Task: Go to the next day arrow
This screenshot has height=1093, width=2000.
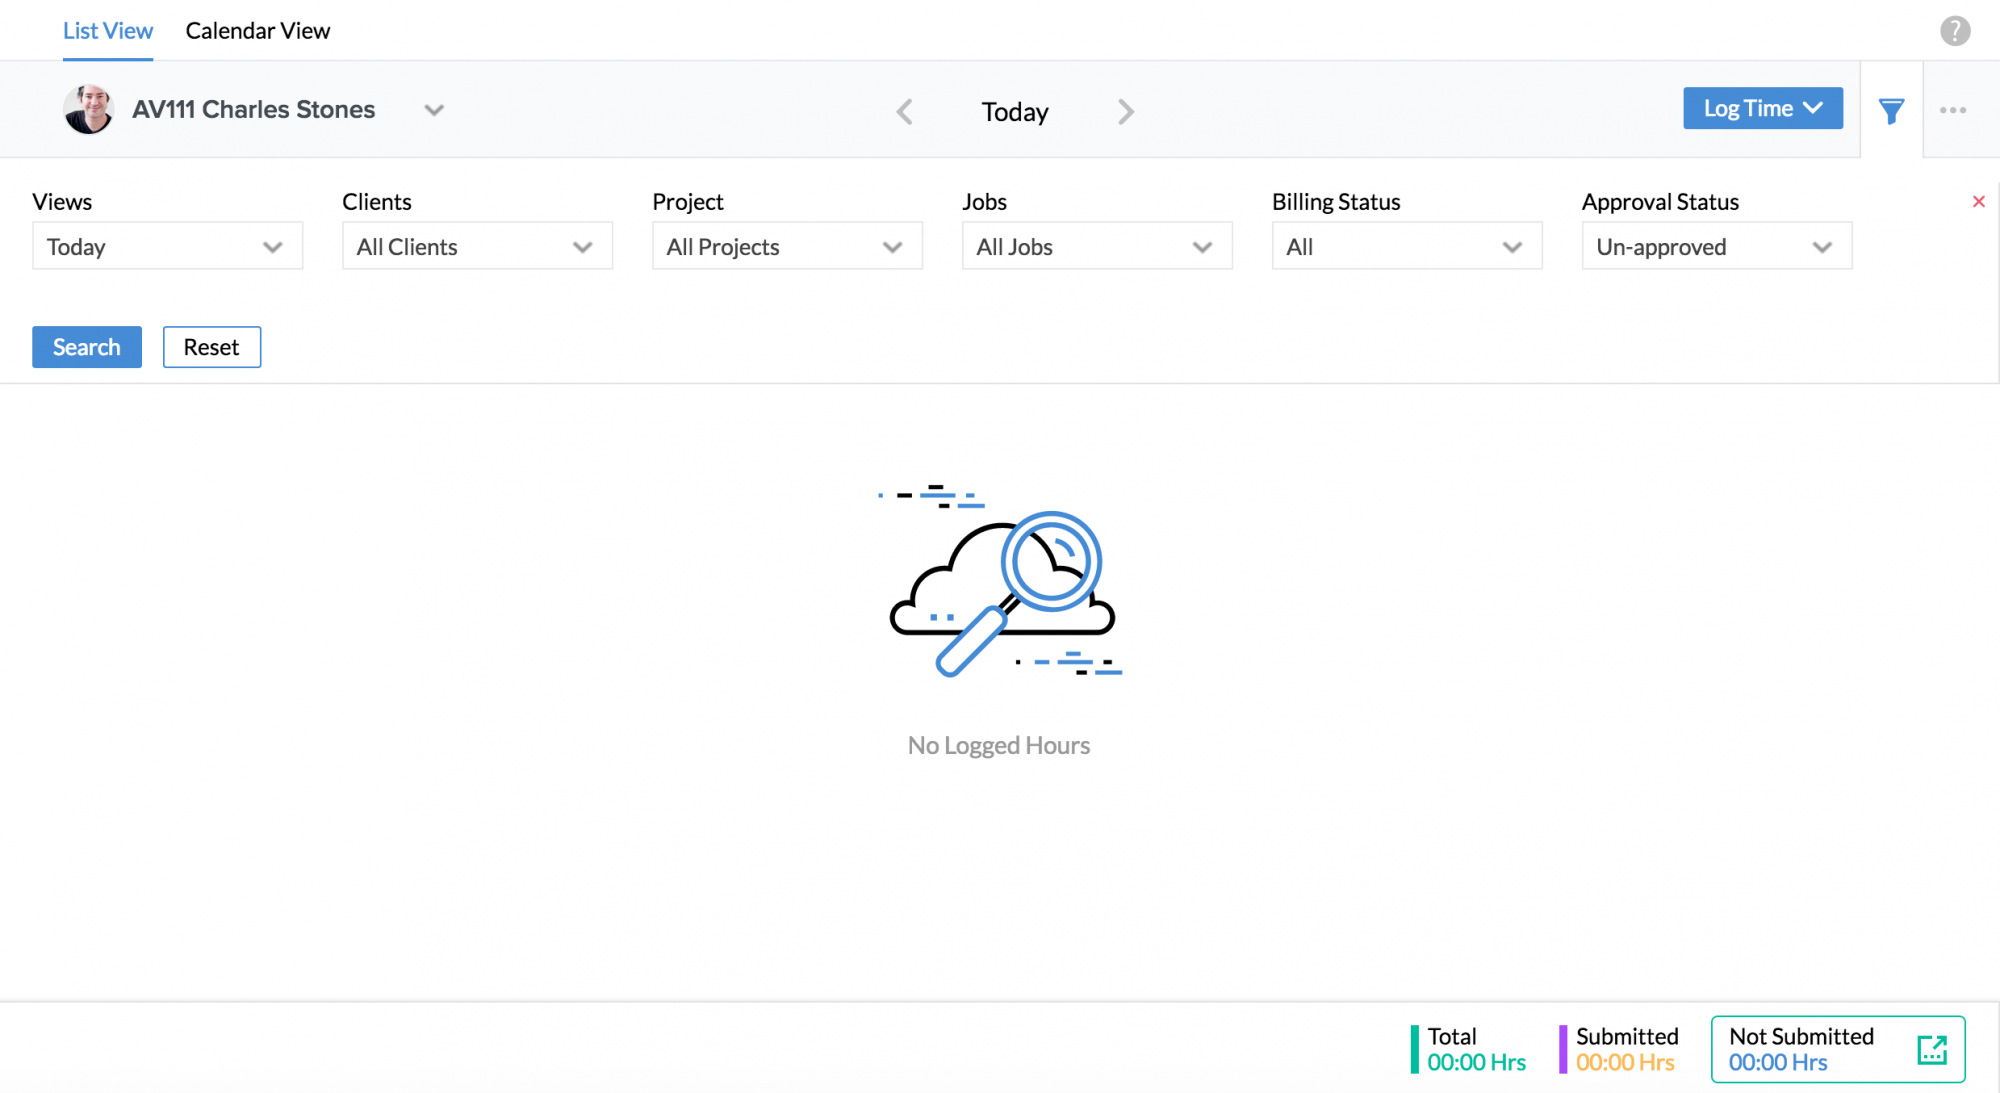Action: pos(1126,111)
